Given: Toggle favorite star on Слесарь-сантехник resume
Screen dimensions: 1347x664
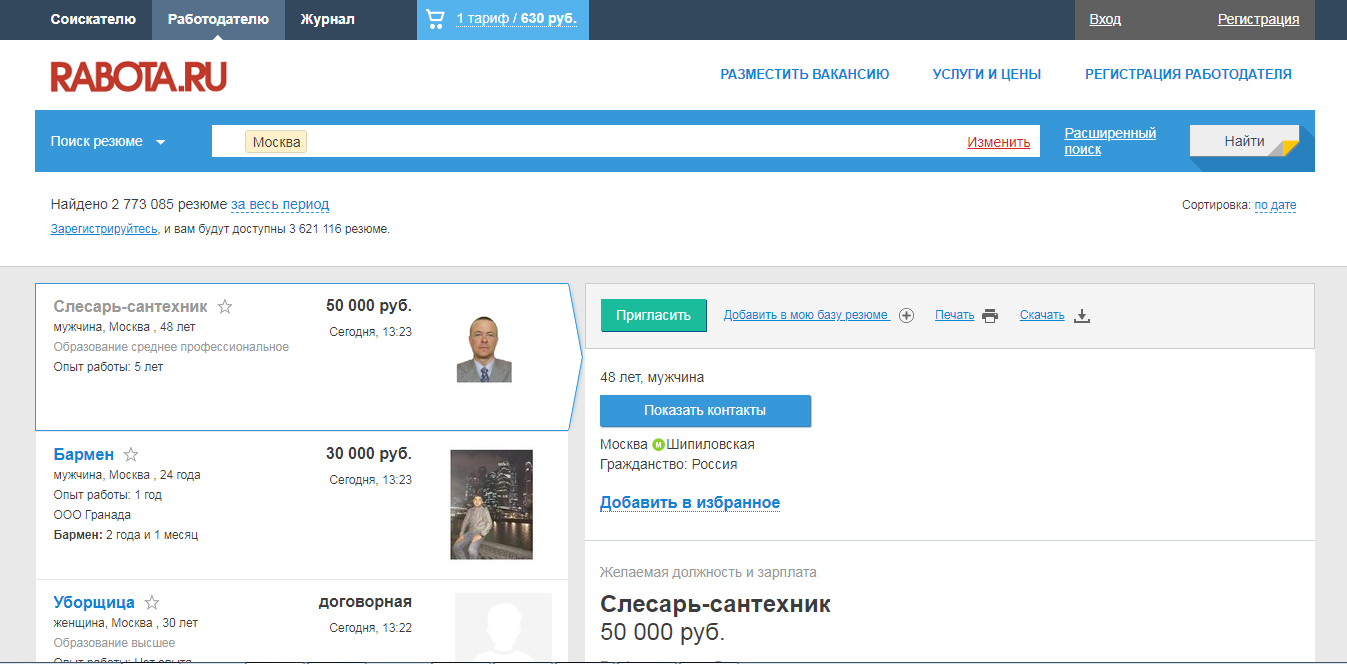Looking at the screenshot, I should click(225, 306).
